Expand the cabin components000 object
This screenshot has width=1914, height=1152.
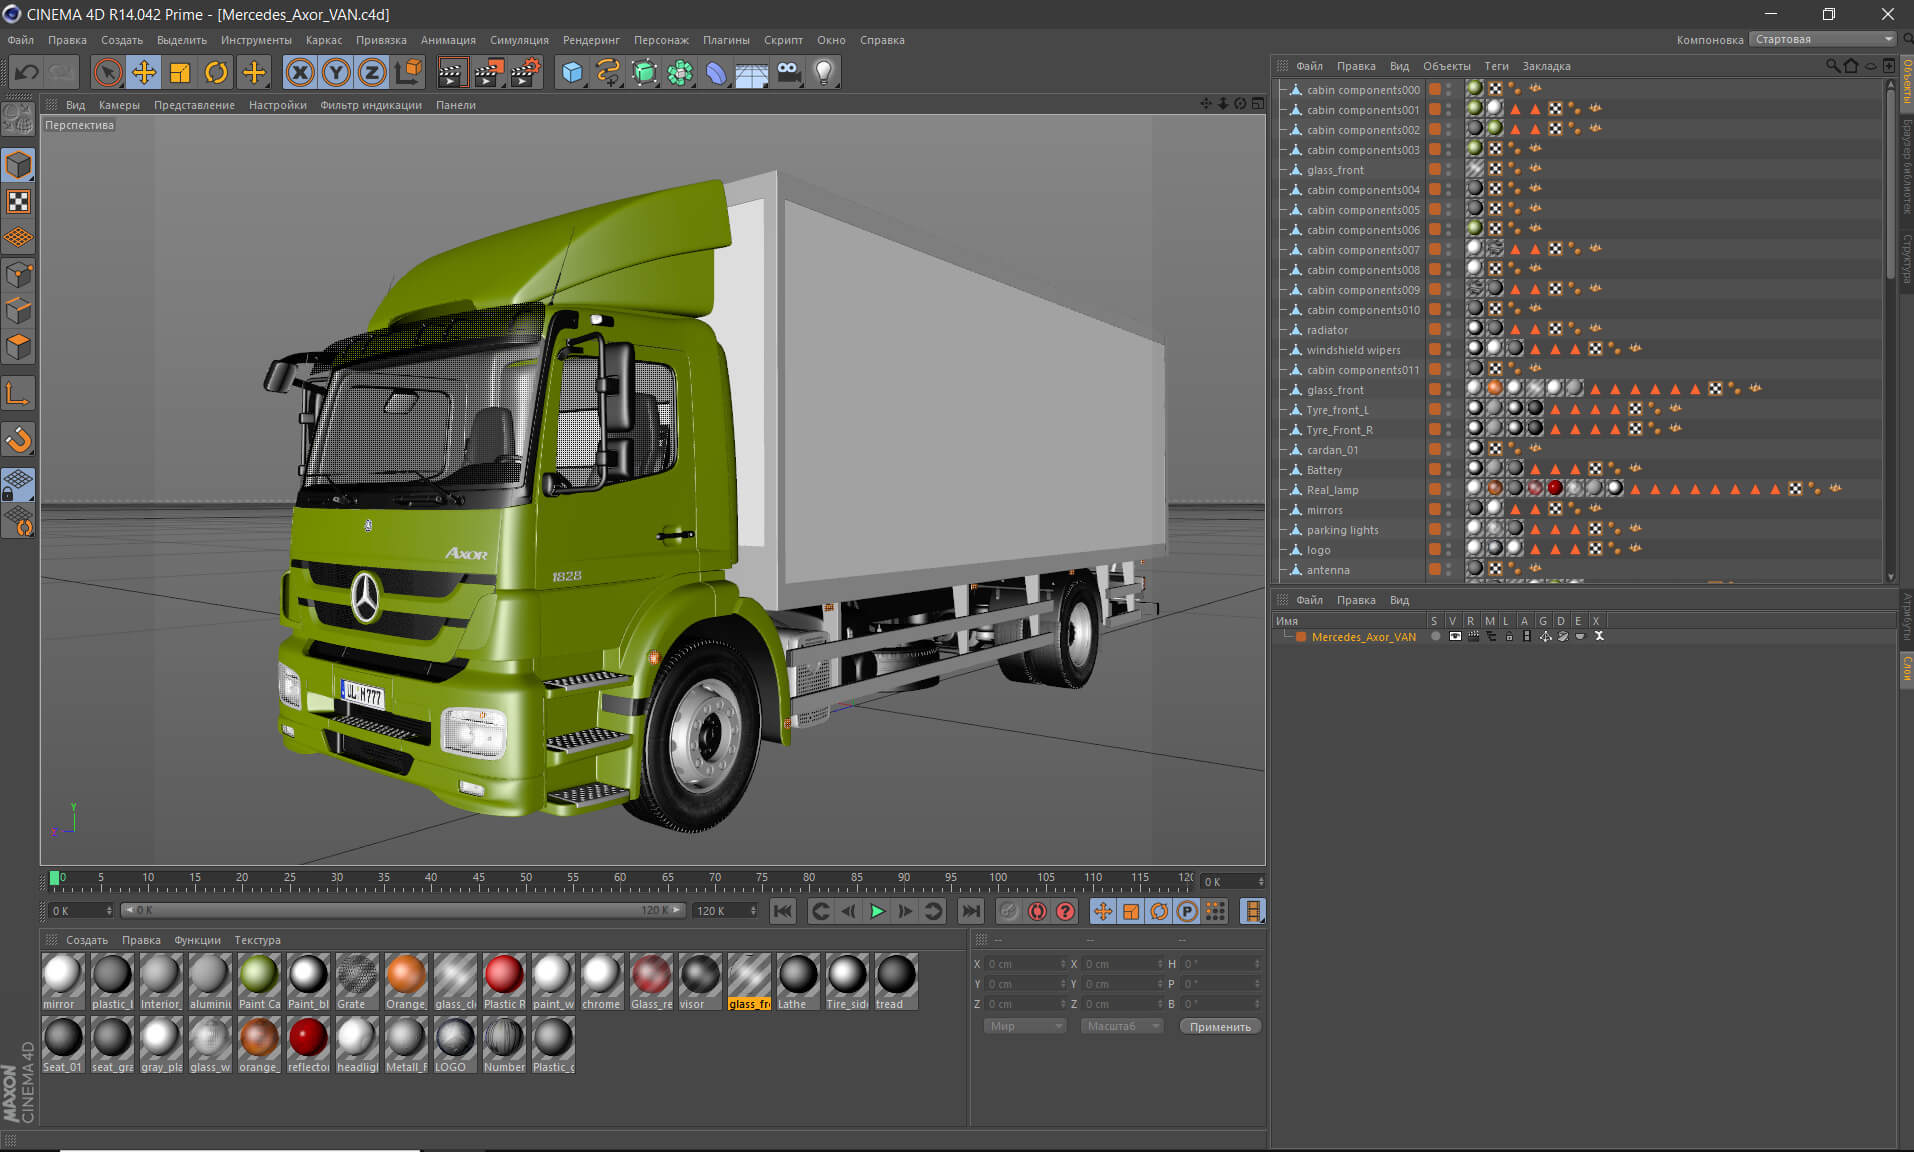point(1283,89)
